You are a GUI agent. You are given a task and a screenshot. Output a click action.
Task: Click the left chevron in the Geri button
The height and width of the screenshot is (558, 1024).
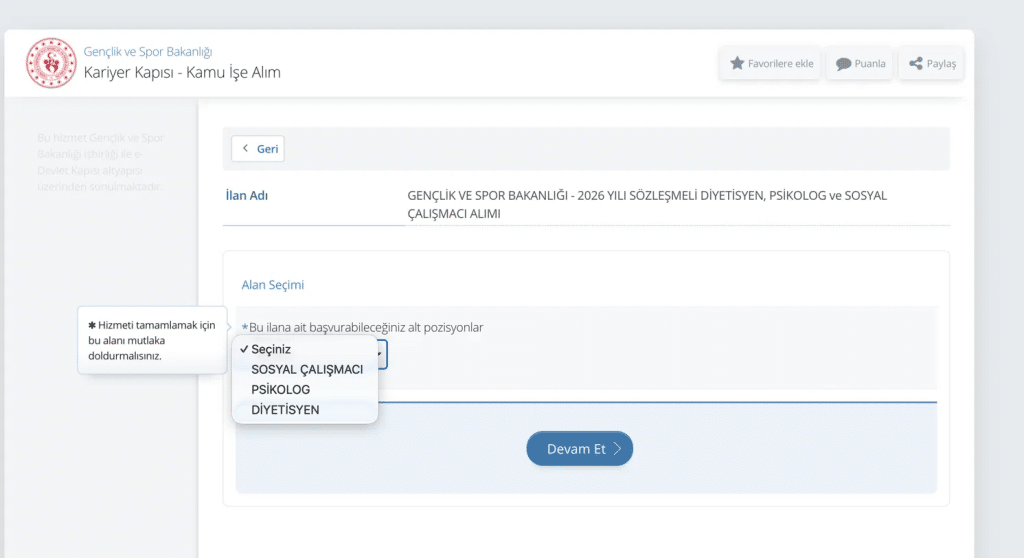coord(246,148)
